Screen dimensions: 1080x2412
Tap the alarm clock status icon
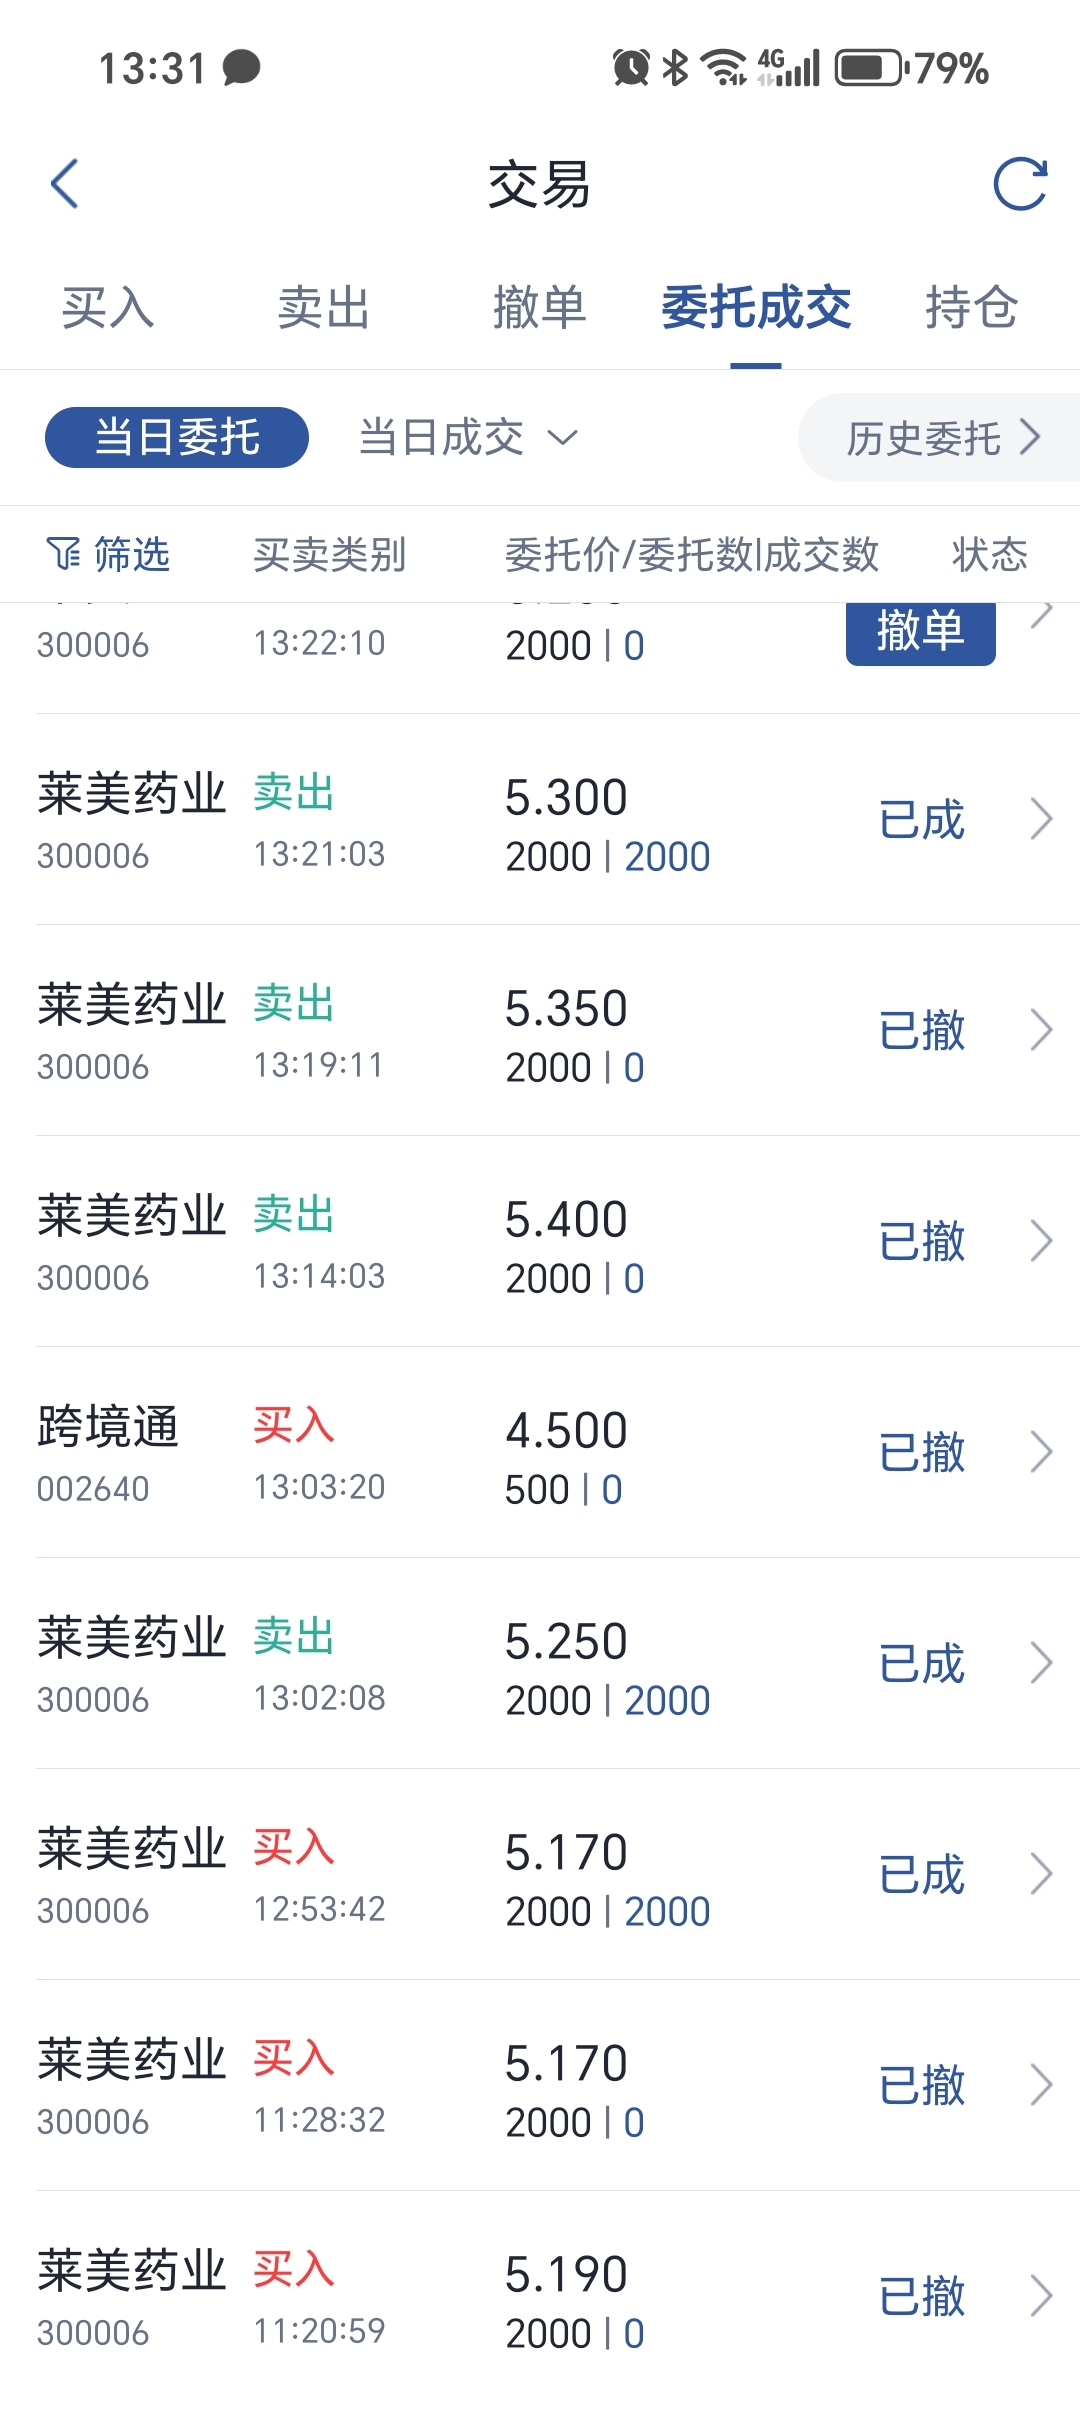pyautogui.click(x=631, y=68)
